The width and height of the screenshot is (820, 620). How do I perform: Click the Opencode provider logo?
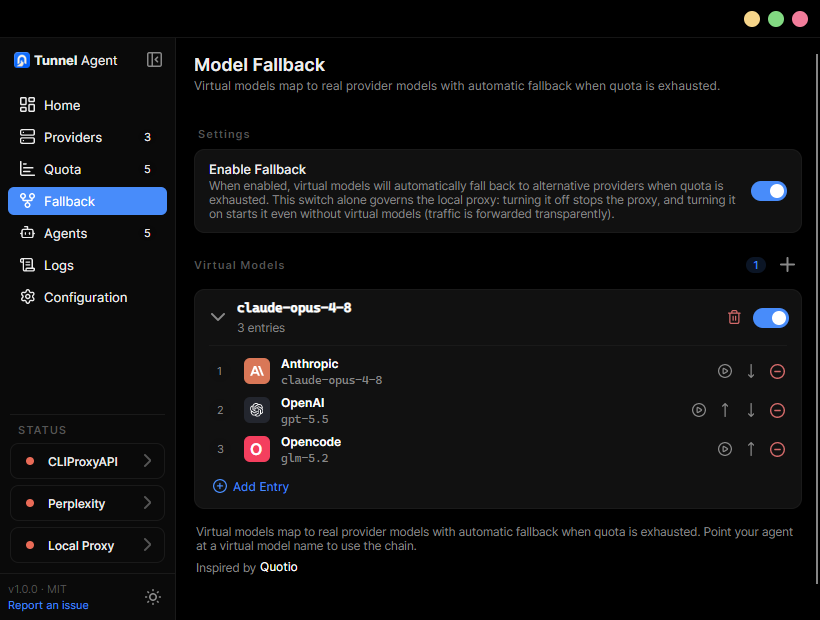click(257, 449)
